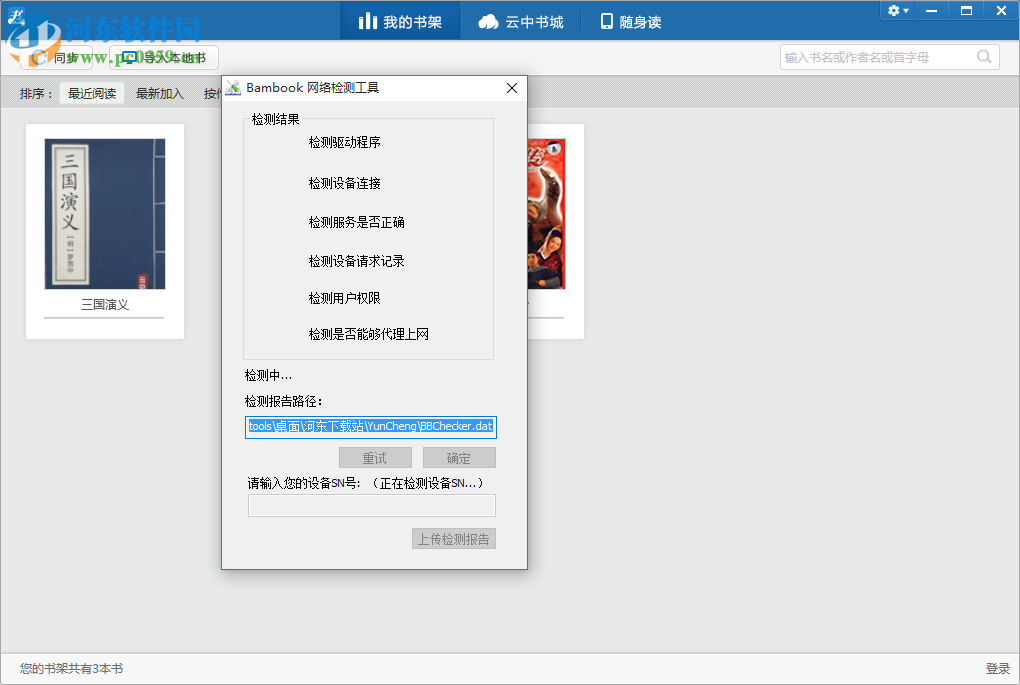Click the search magnifier icon
The width and height of the screenshot is (1020, 685).
click(x=983, y=57)
